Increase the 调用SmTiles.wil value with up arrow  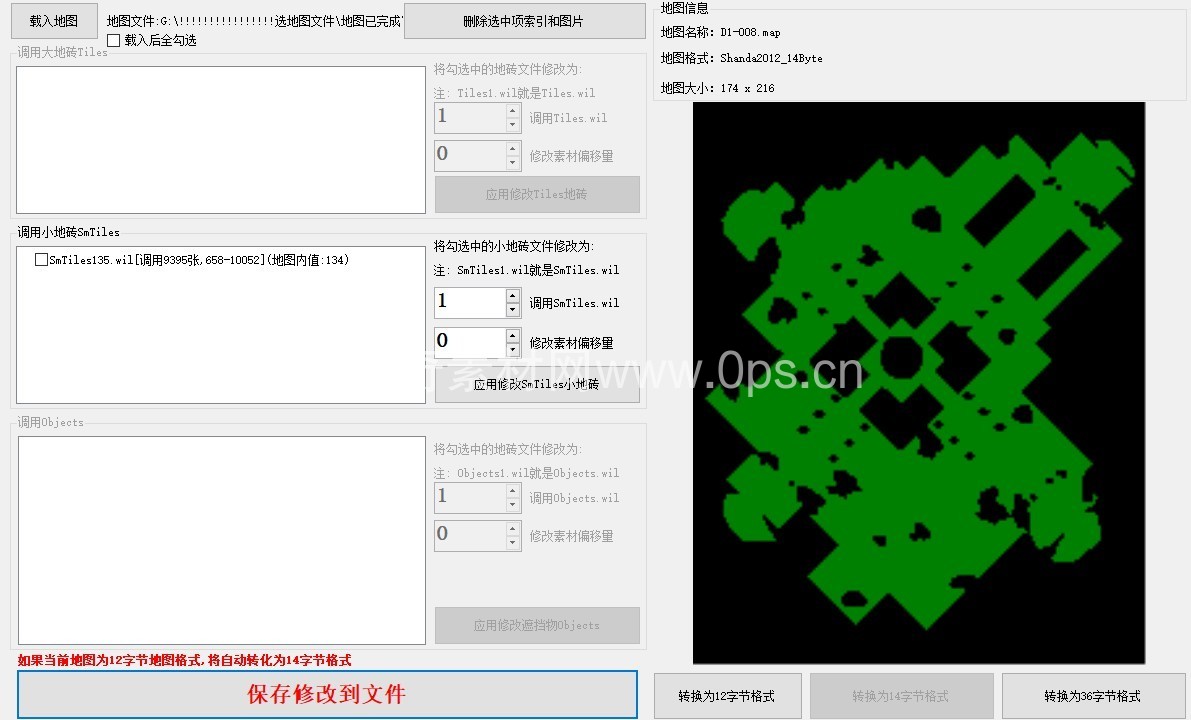(513, 296)
